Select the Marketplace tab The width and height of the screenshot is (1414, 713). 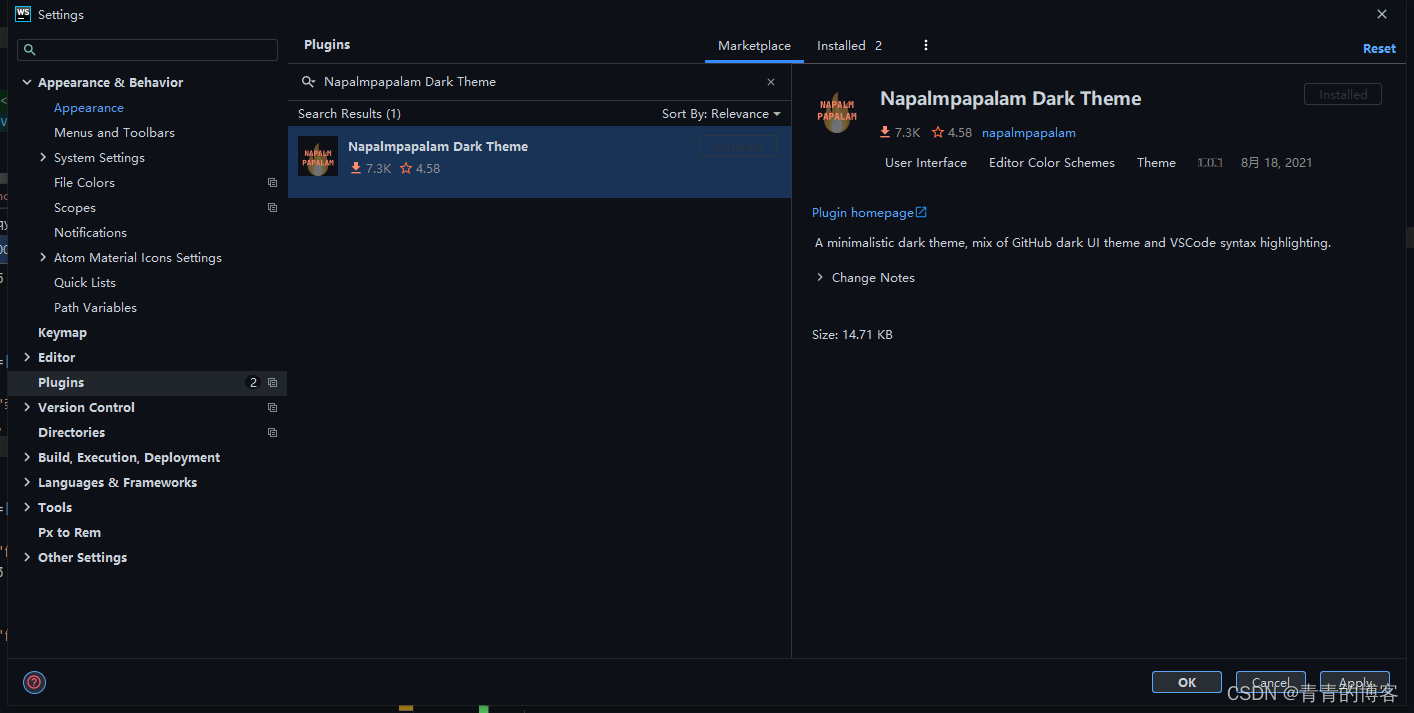click(x=754, y=46)
